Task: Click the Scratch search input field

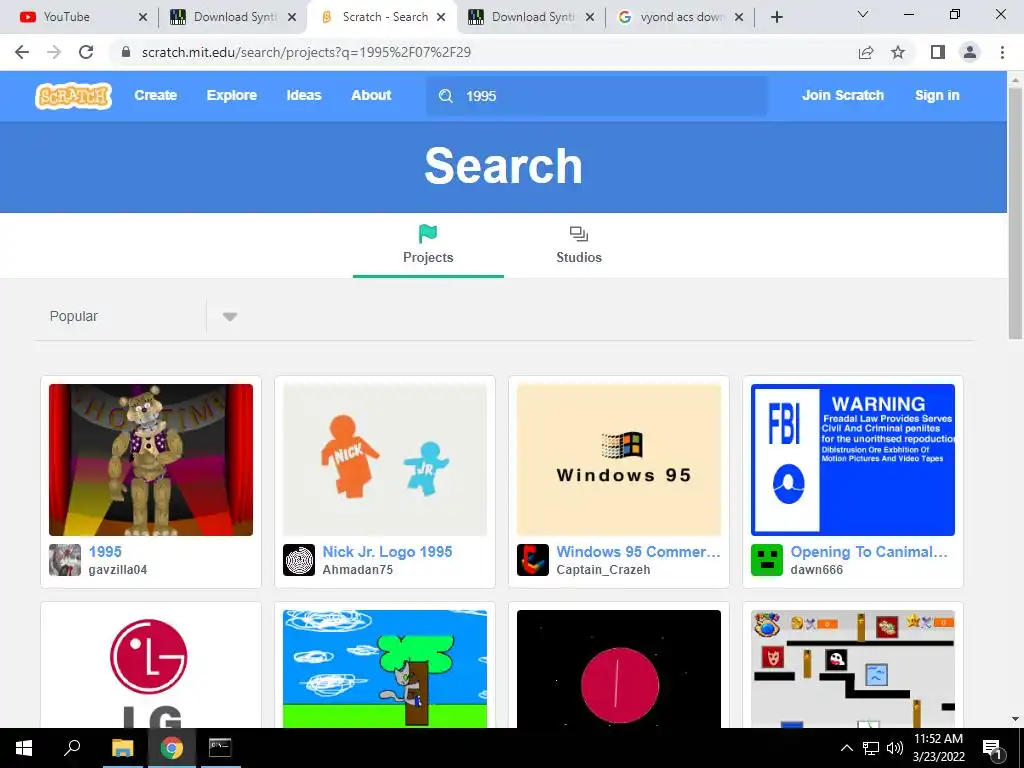Action: pos(597,96)
